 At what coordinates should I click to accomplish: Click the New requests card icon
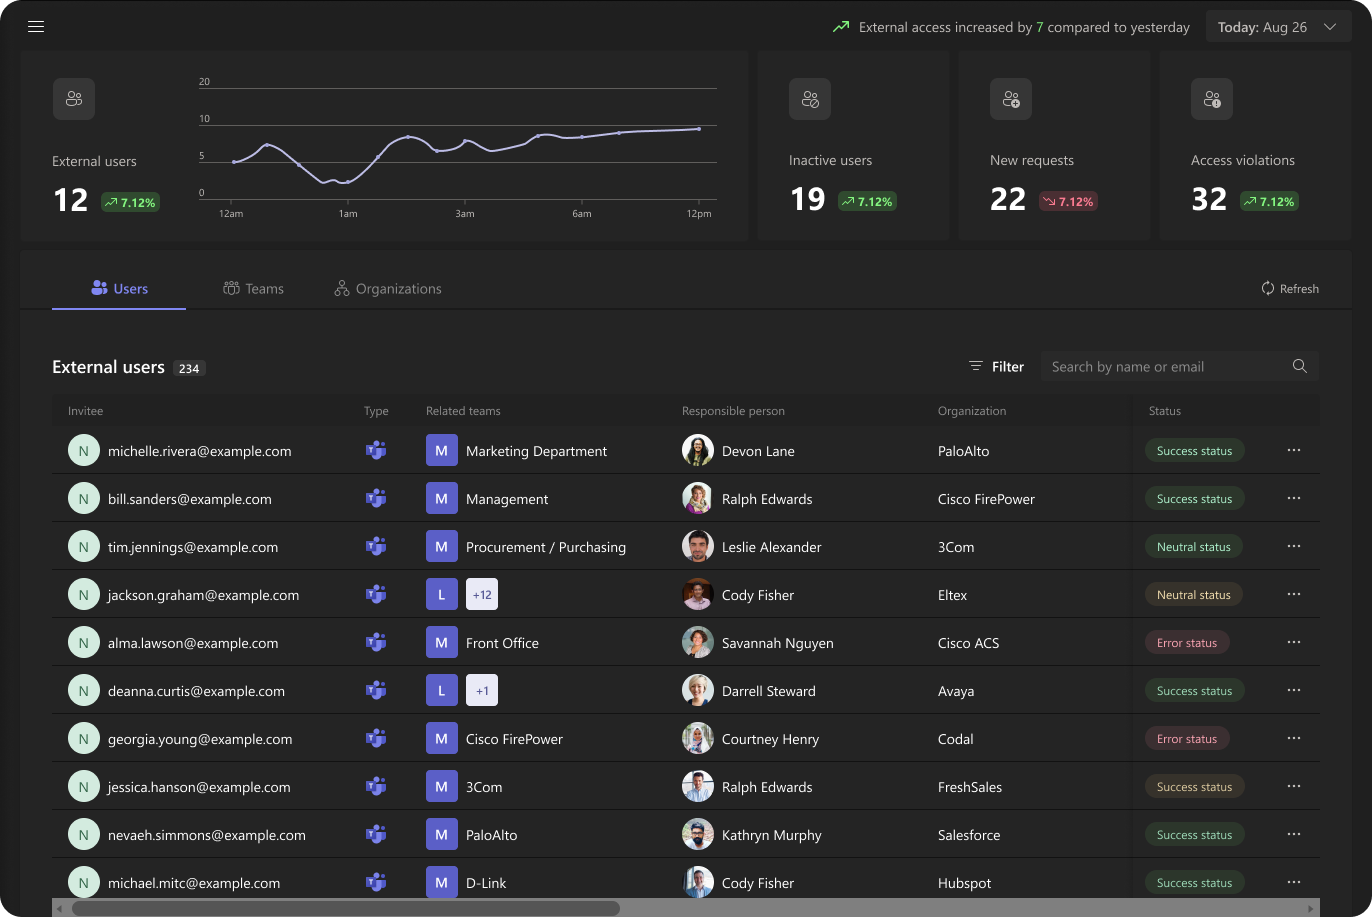1011,99
